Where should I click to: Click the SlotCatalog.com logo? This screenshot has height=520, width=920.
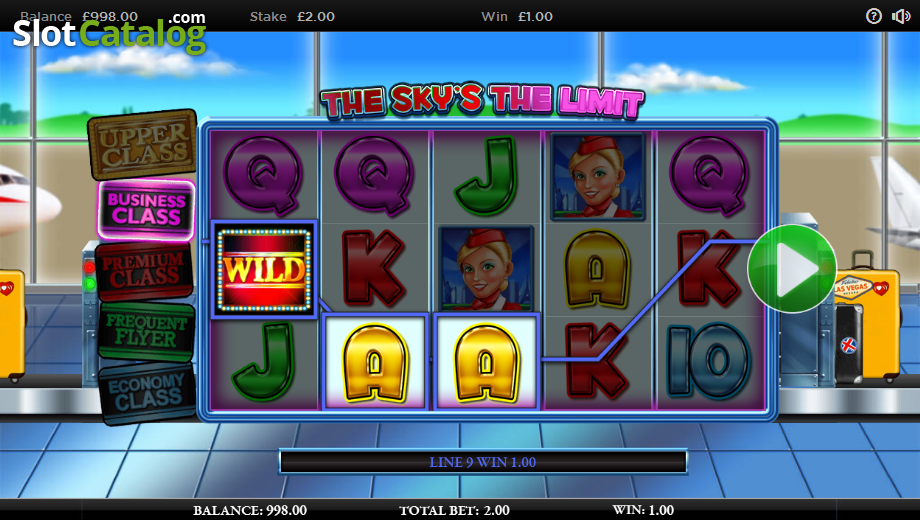click(x=110, y=32)
